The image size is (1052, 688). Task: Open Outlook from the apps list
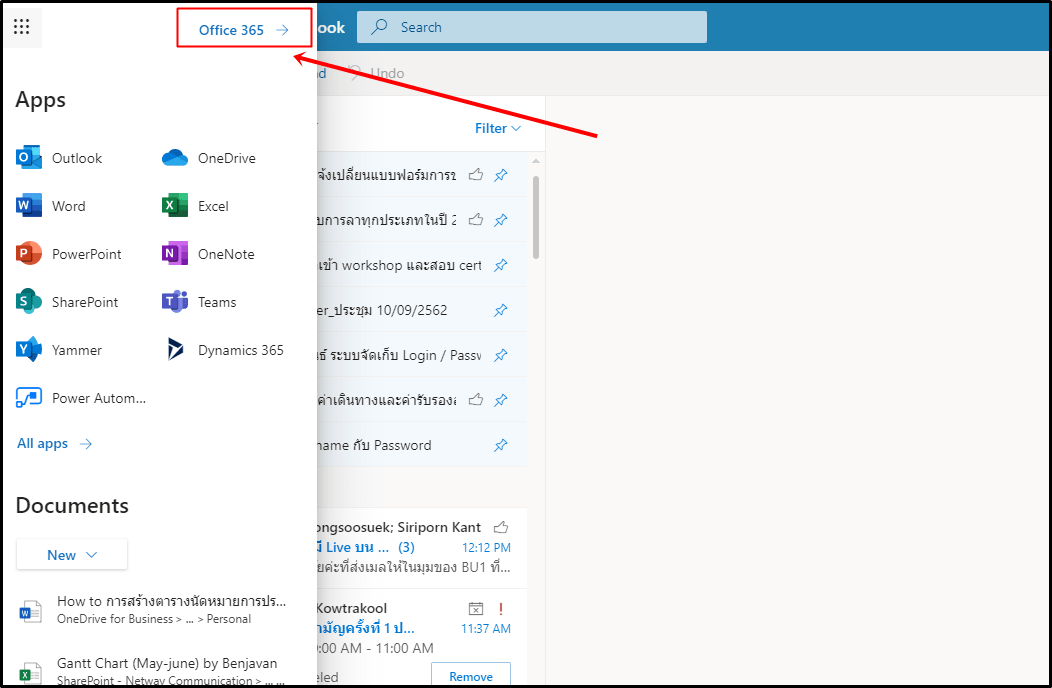coord(60,158)
